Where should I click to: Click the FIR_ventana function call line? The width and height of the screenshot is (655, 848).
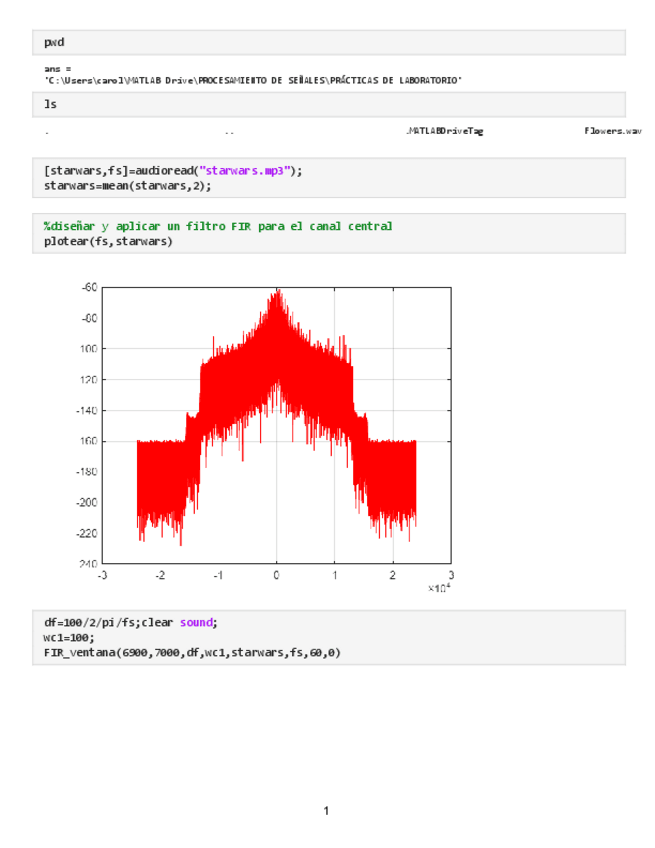pyautogui.click(x=192, y=653)
